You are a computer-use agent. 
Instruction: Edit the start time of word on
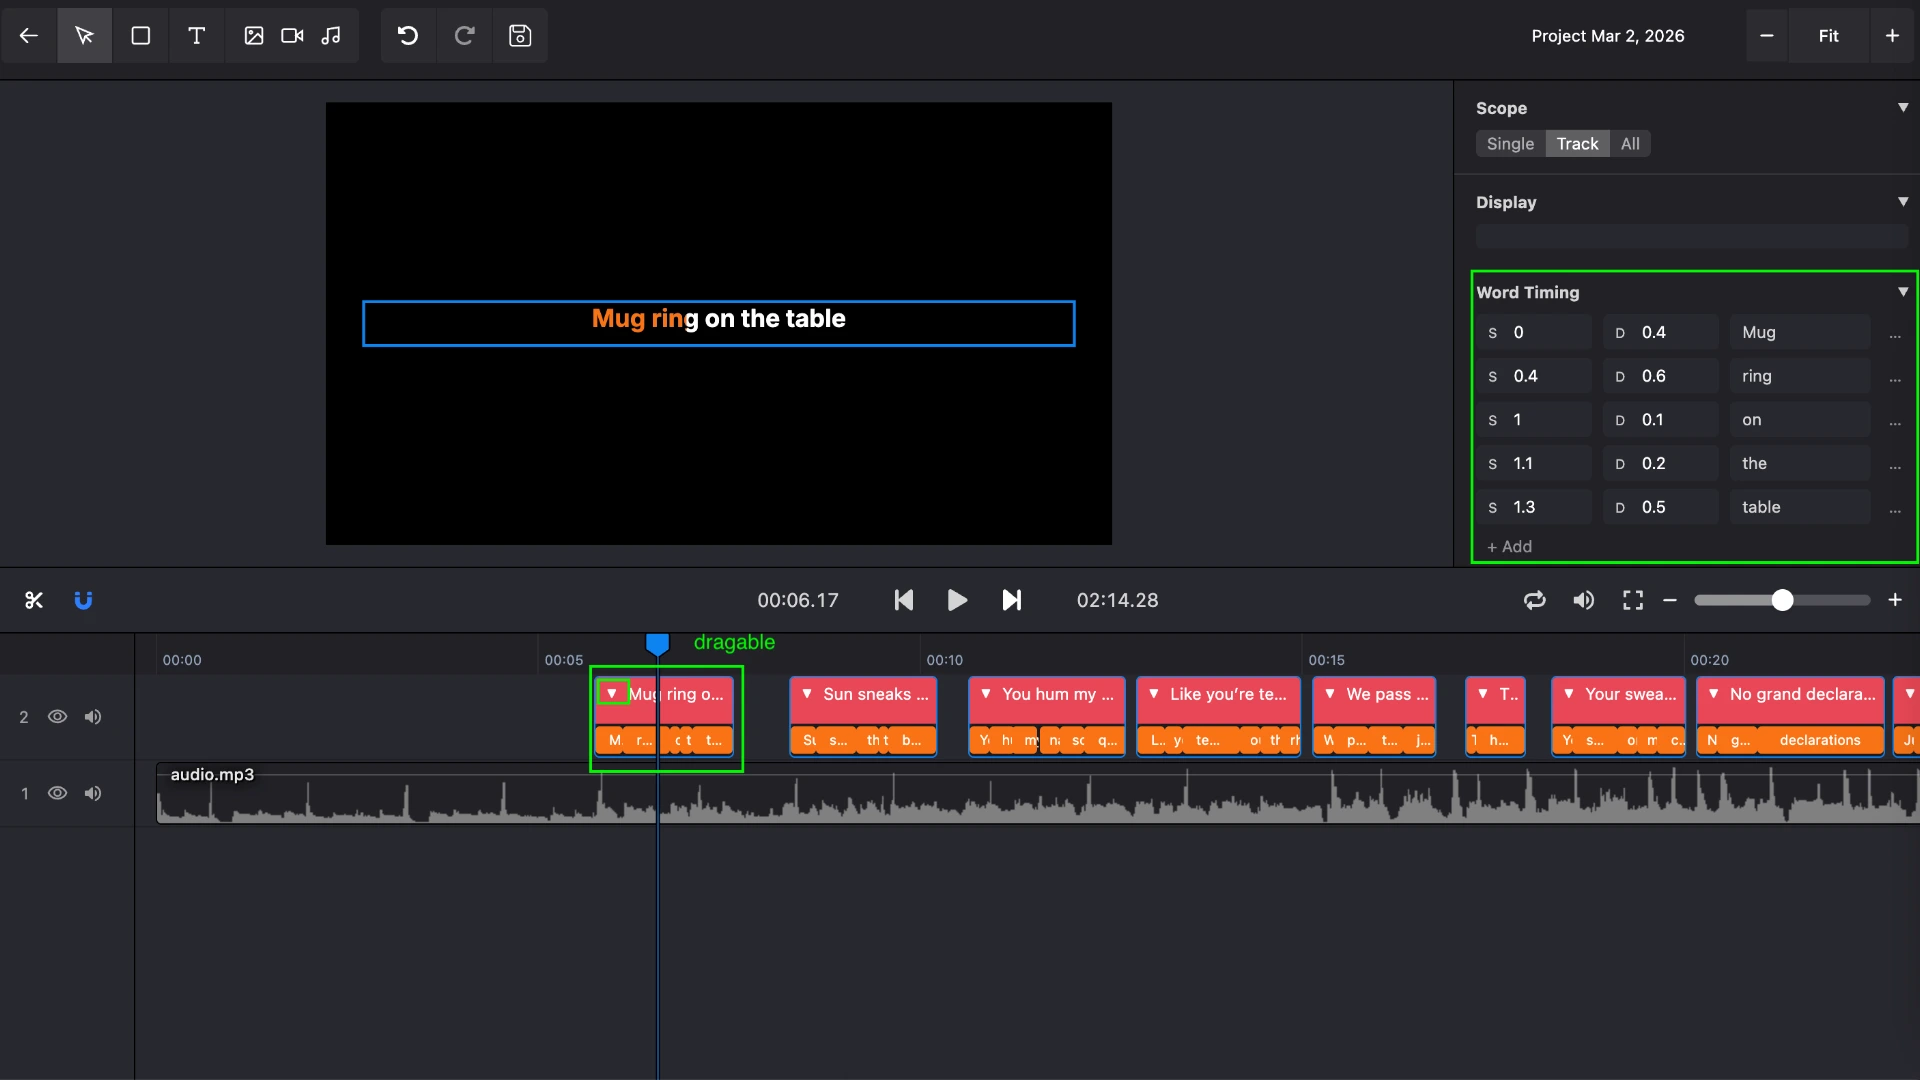click(1533, 421)
